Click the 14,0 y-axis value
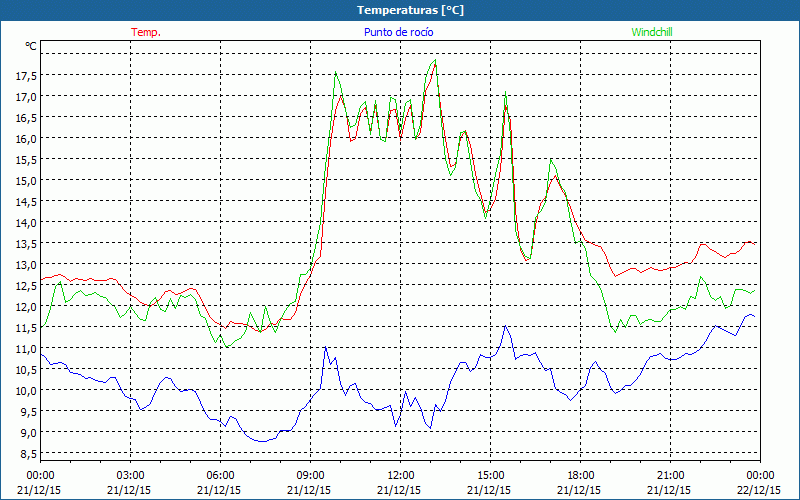 point(26,222)
